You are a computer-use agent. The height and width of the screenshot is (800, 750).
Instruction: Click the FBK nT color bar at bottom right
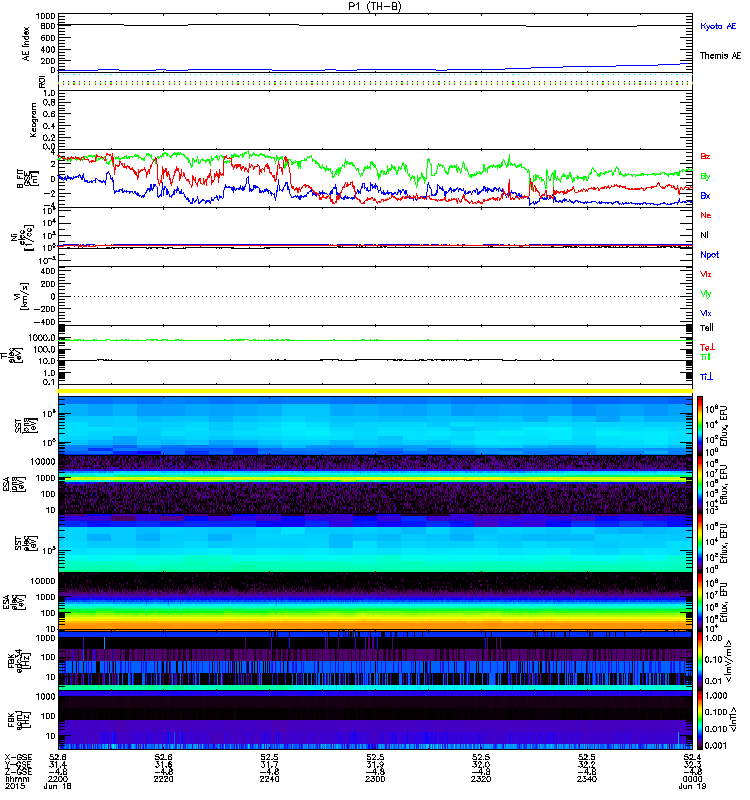click(x=698, y=727)
